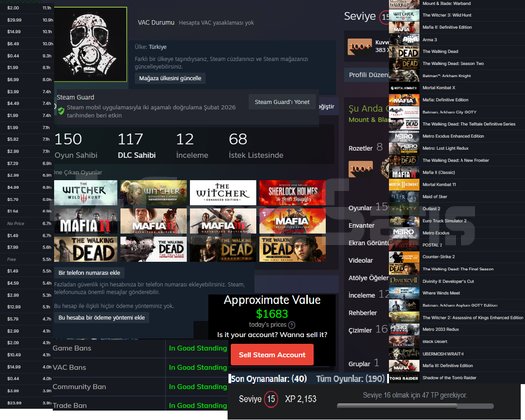Click the Euro Truck Simulator 2 list thumbnail
The width and height of the screenshot is (525, 420).
[x=404, y=221]
